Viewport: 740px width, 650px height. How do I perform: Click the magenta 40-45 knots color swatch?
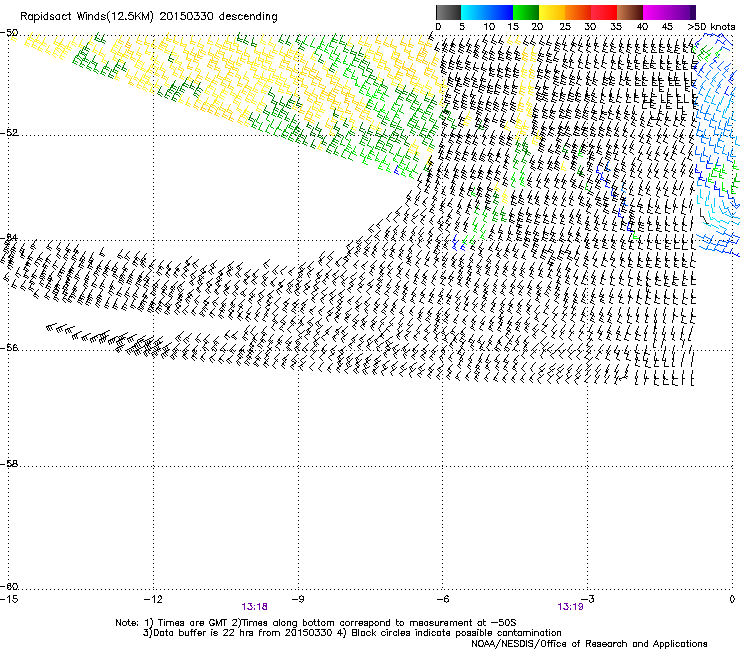656,12
